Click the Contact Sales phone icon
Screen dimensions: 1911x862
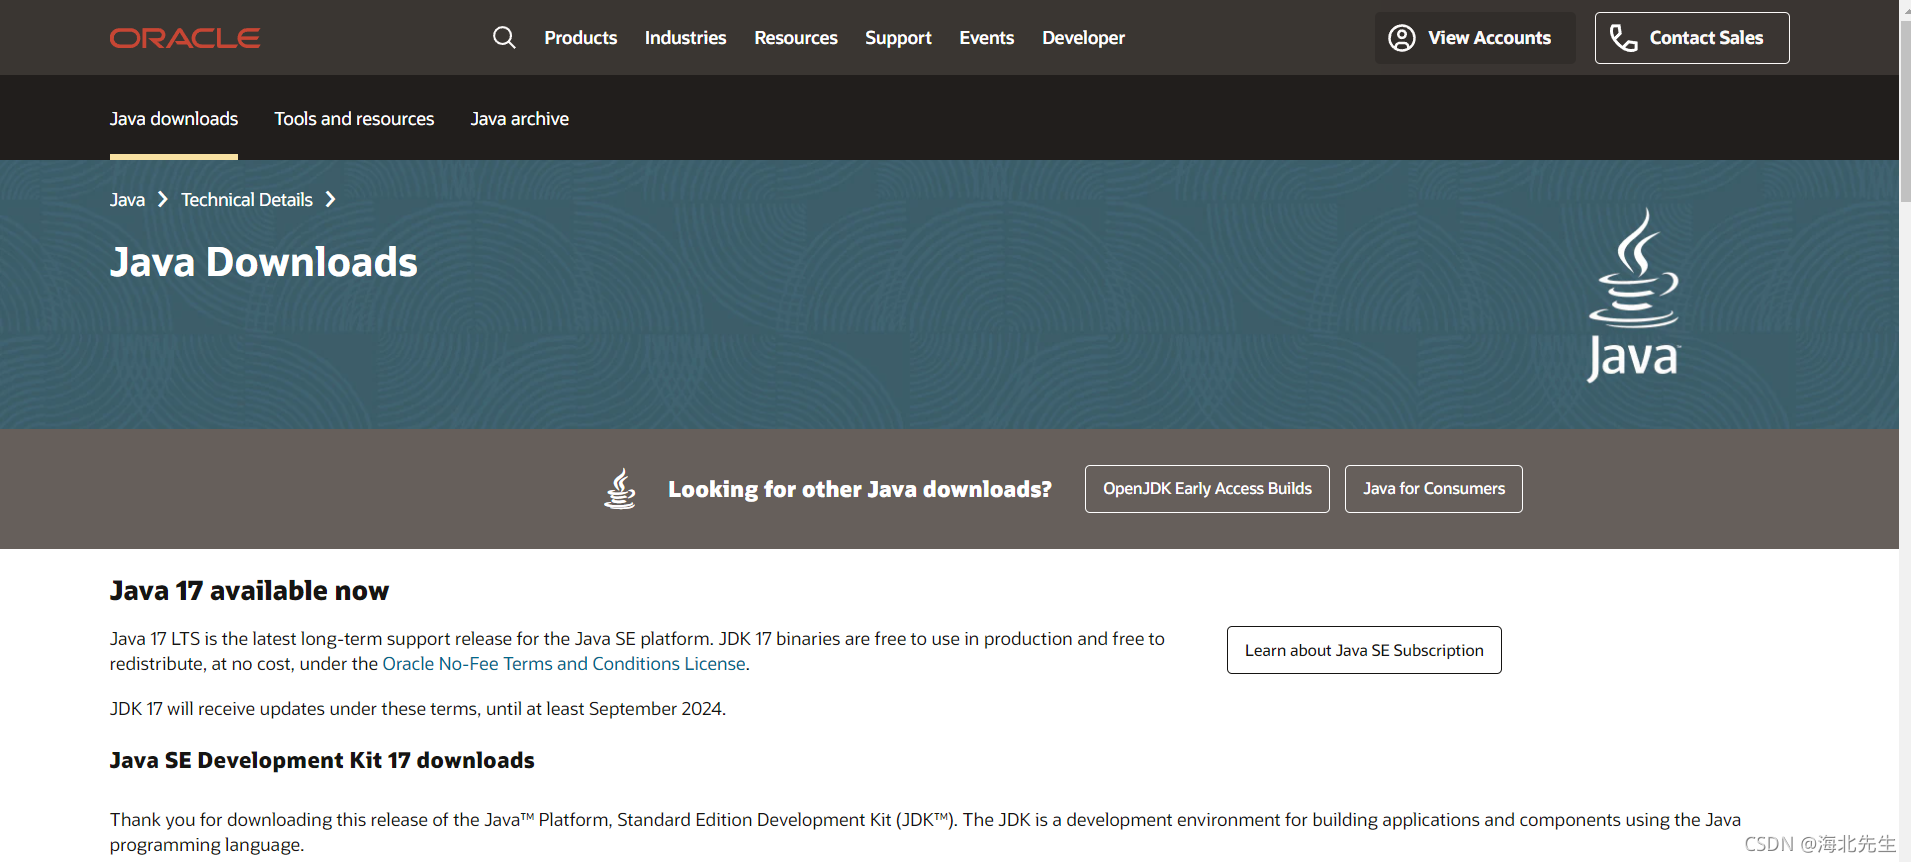coord(1623,38)
